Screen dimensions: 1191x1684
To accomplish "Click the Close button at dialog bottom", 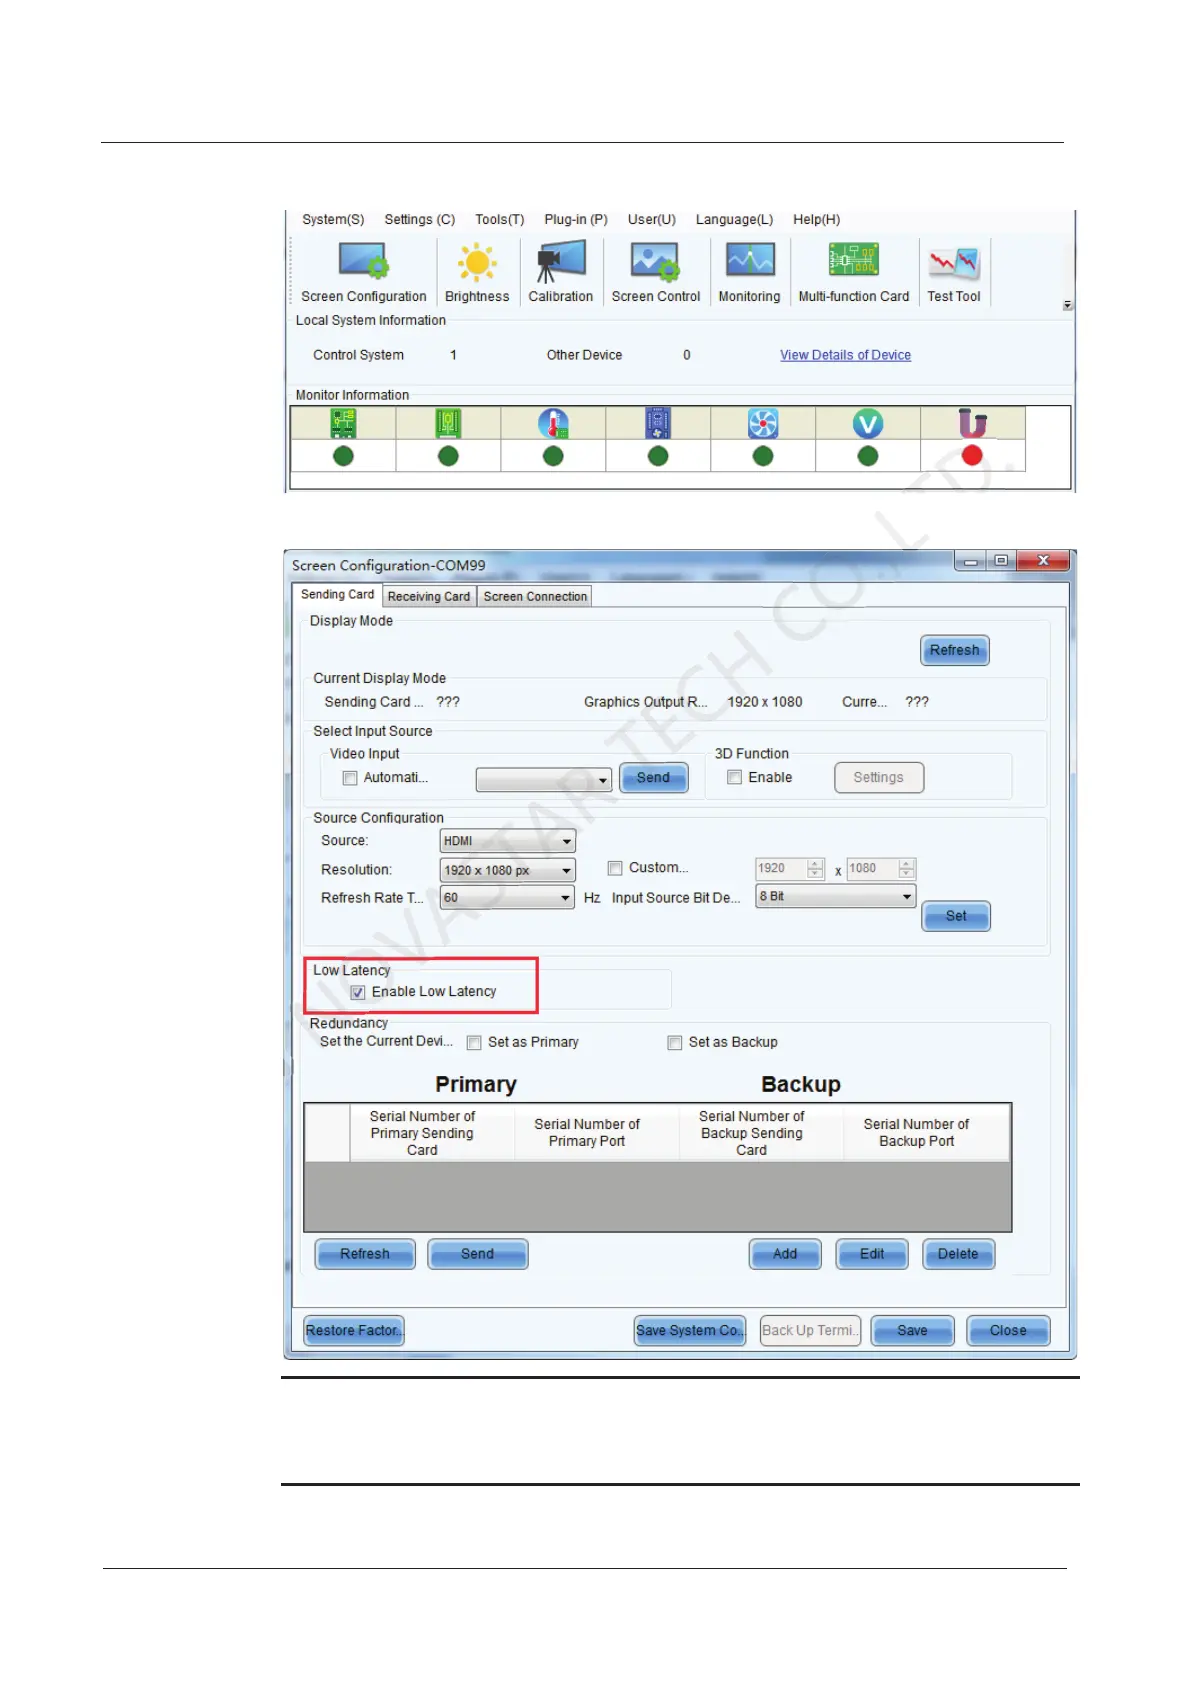I will point(1008,1331).
